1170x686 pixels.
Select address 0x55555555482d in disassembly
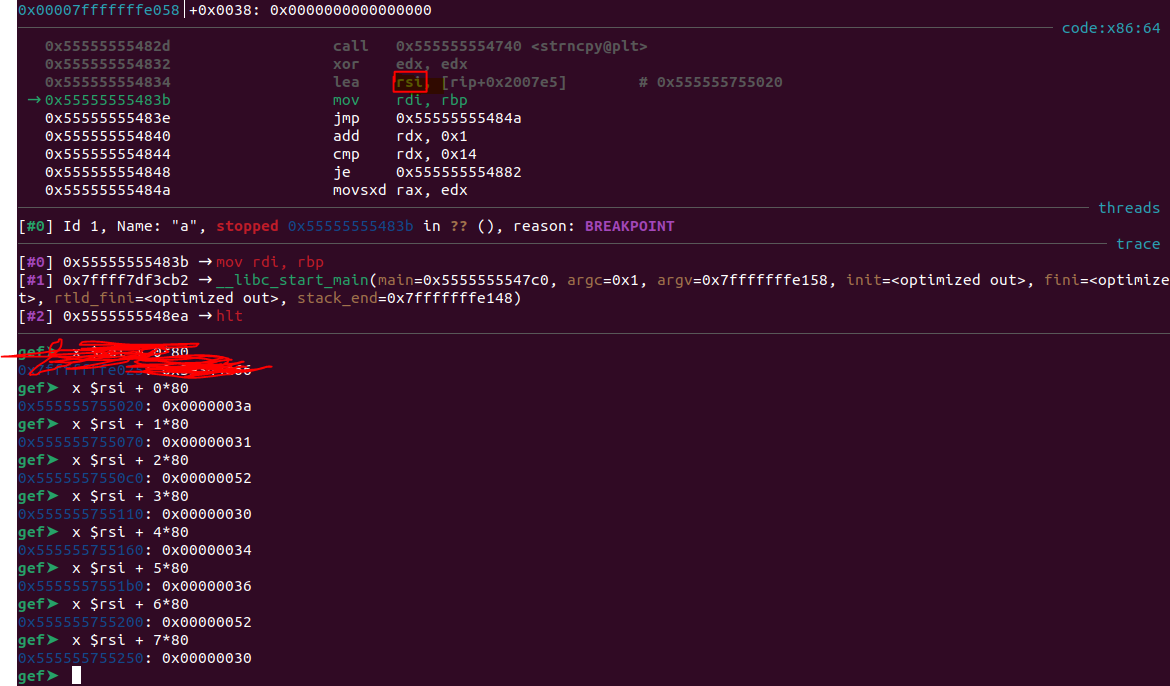[x=107, y=46]
